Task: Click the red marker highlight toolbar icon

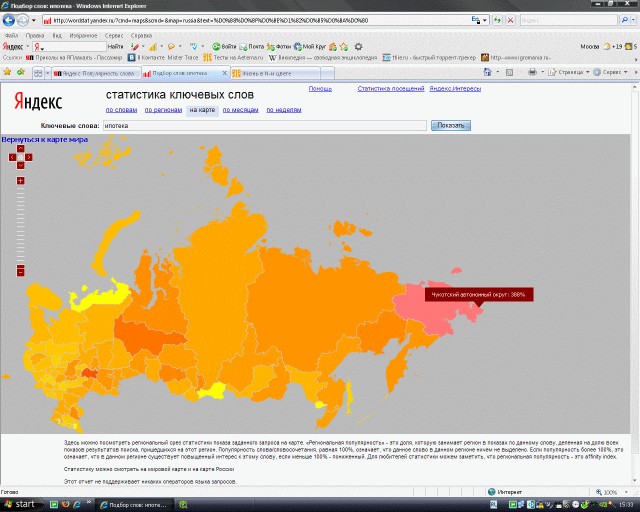Action: pyautogui.click(x=135, y=47)
